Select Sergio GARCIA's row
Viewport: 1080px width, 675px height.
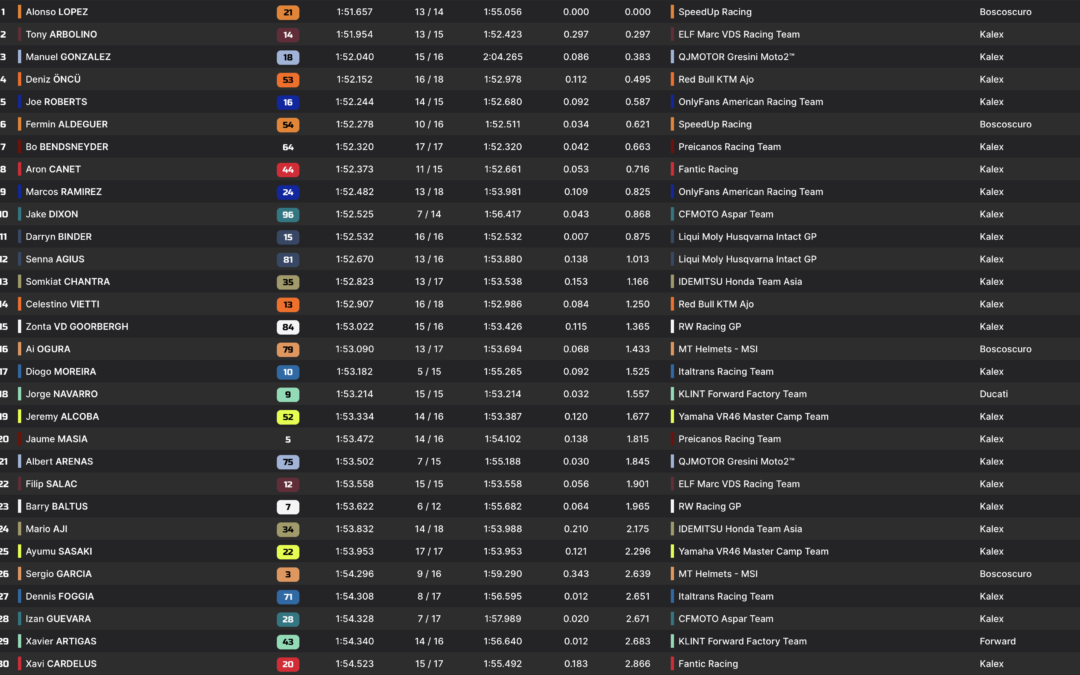[x=540, y=574]
